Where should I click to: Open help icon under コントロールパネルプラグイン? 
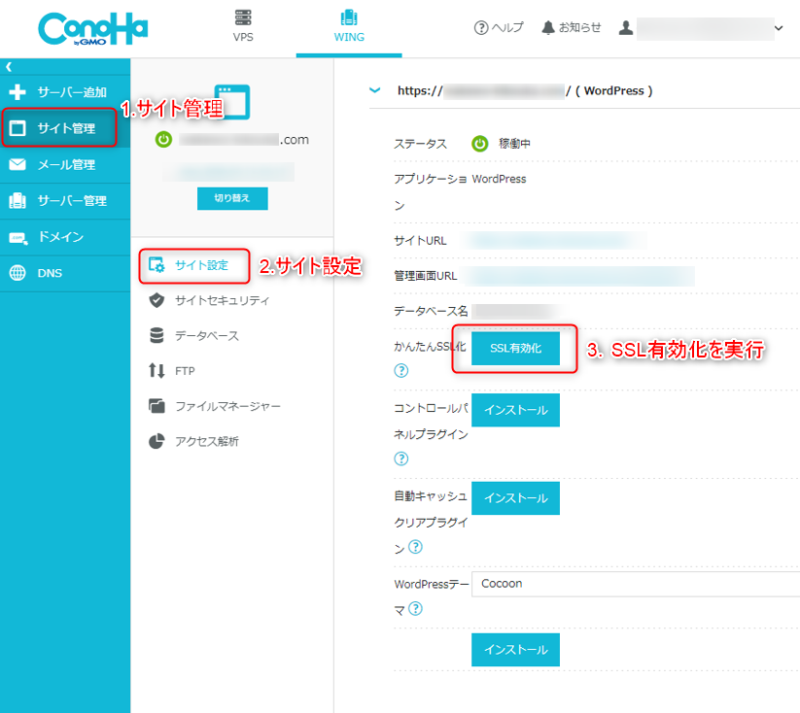pos(401,459)
